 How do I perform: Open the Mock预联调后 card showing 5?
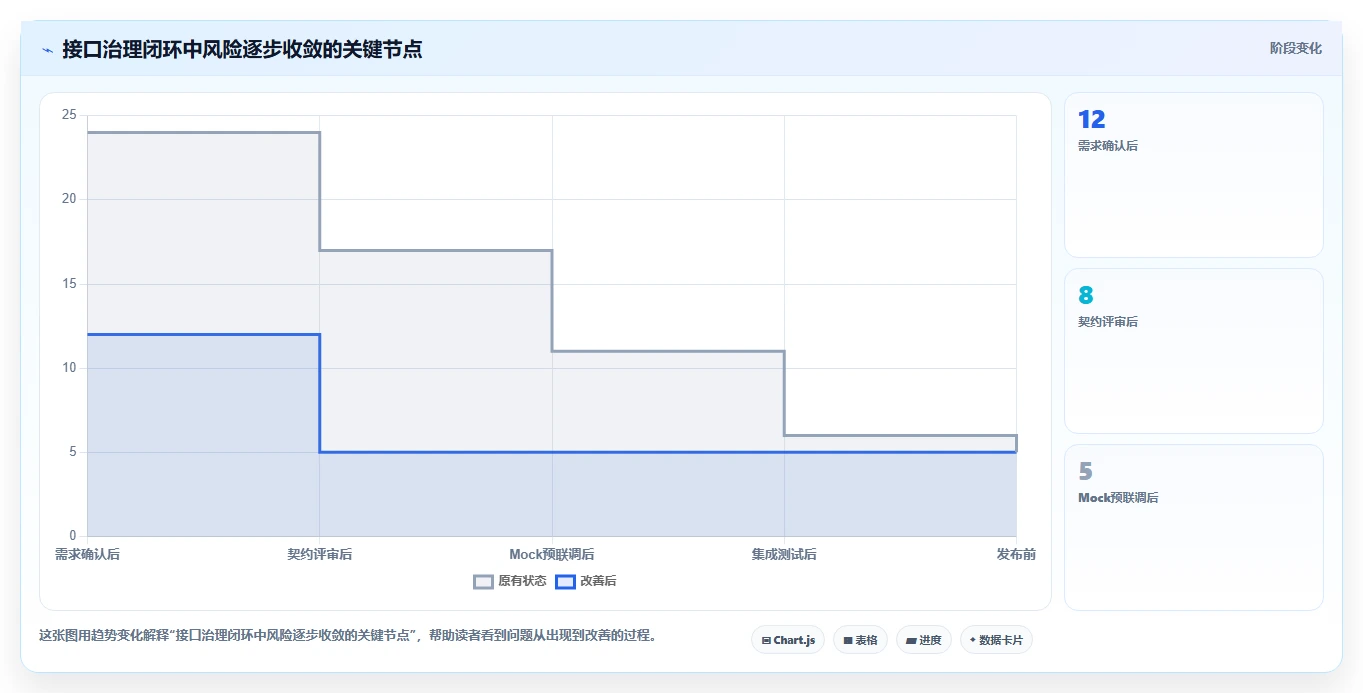pos(1194,527)
